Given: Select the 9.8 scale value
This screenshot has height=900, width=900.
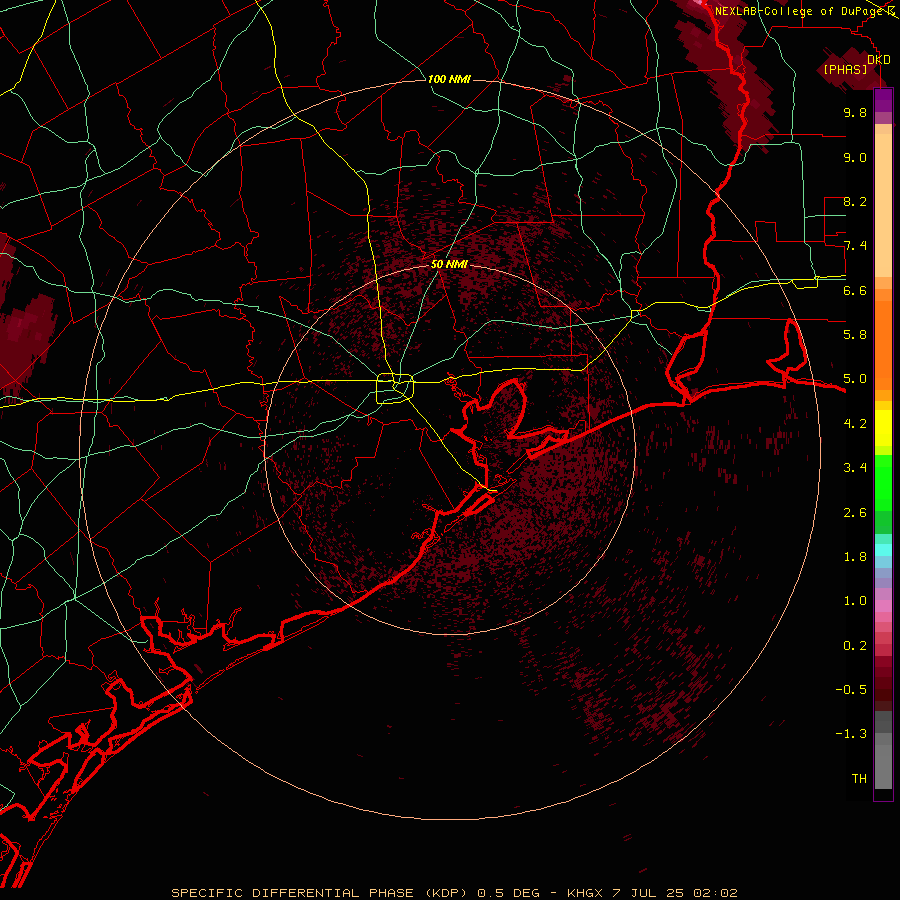Looking at the screenshot, I should [x=855, y=112].
